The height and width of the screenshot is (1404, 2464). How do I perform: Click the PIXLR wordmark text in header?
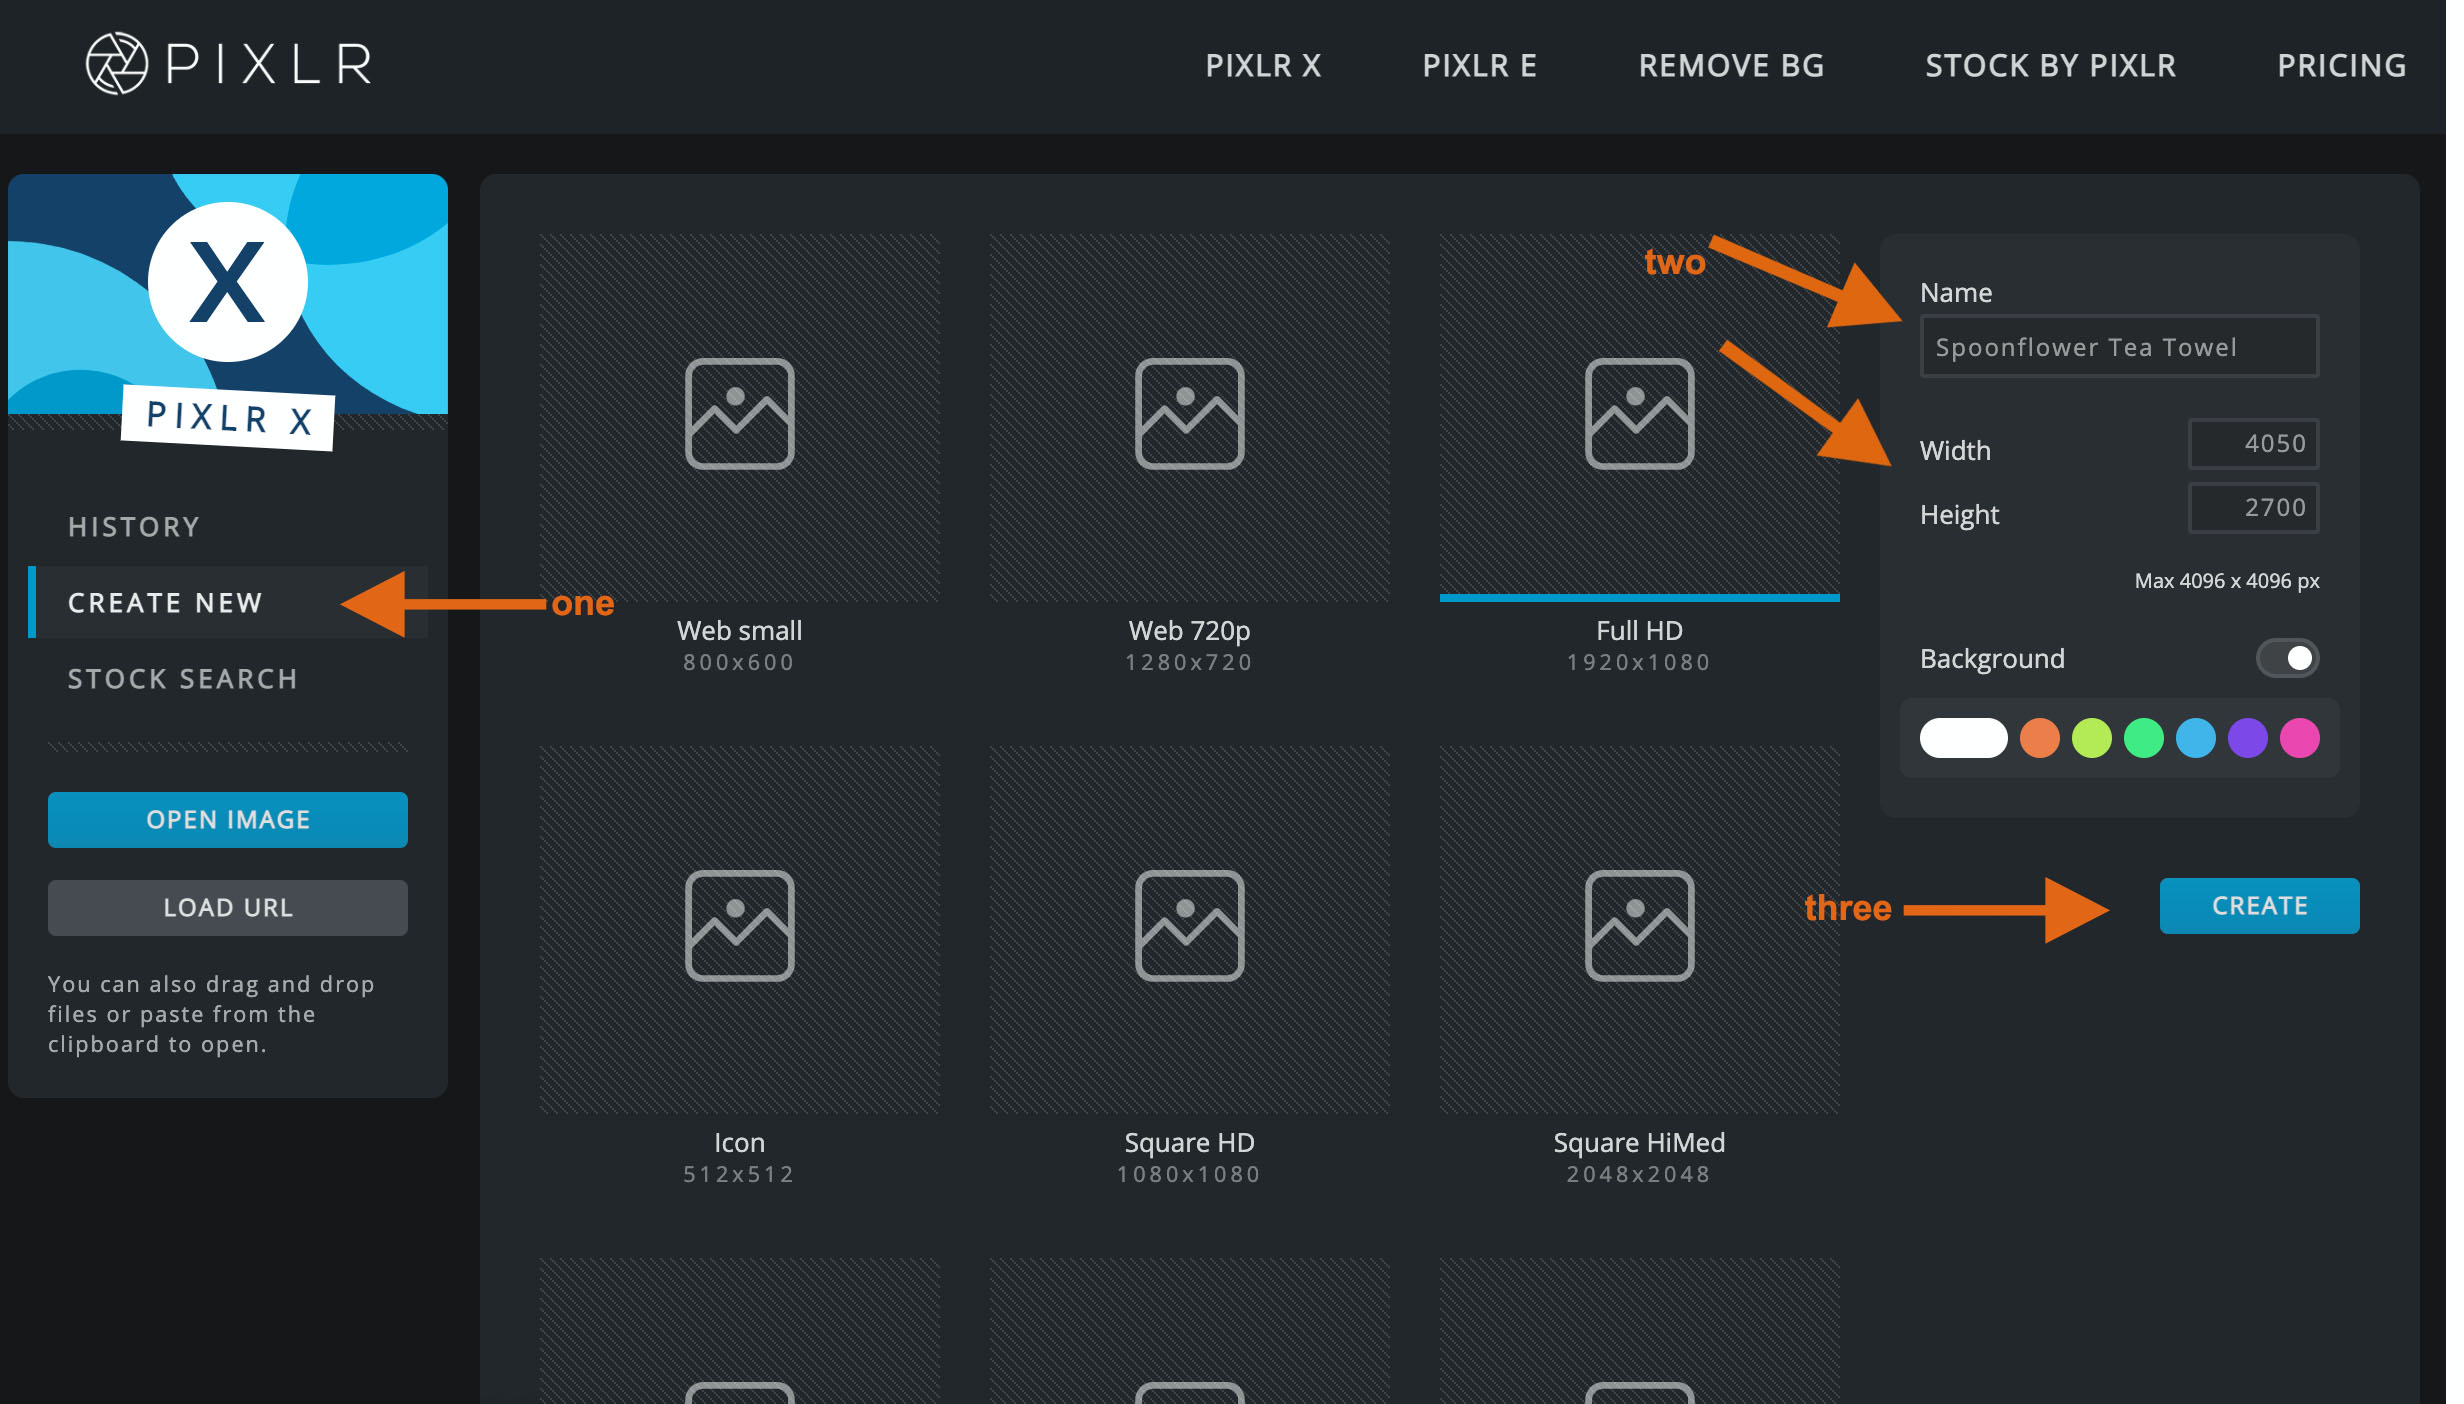point(269,64)
